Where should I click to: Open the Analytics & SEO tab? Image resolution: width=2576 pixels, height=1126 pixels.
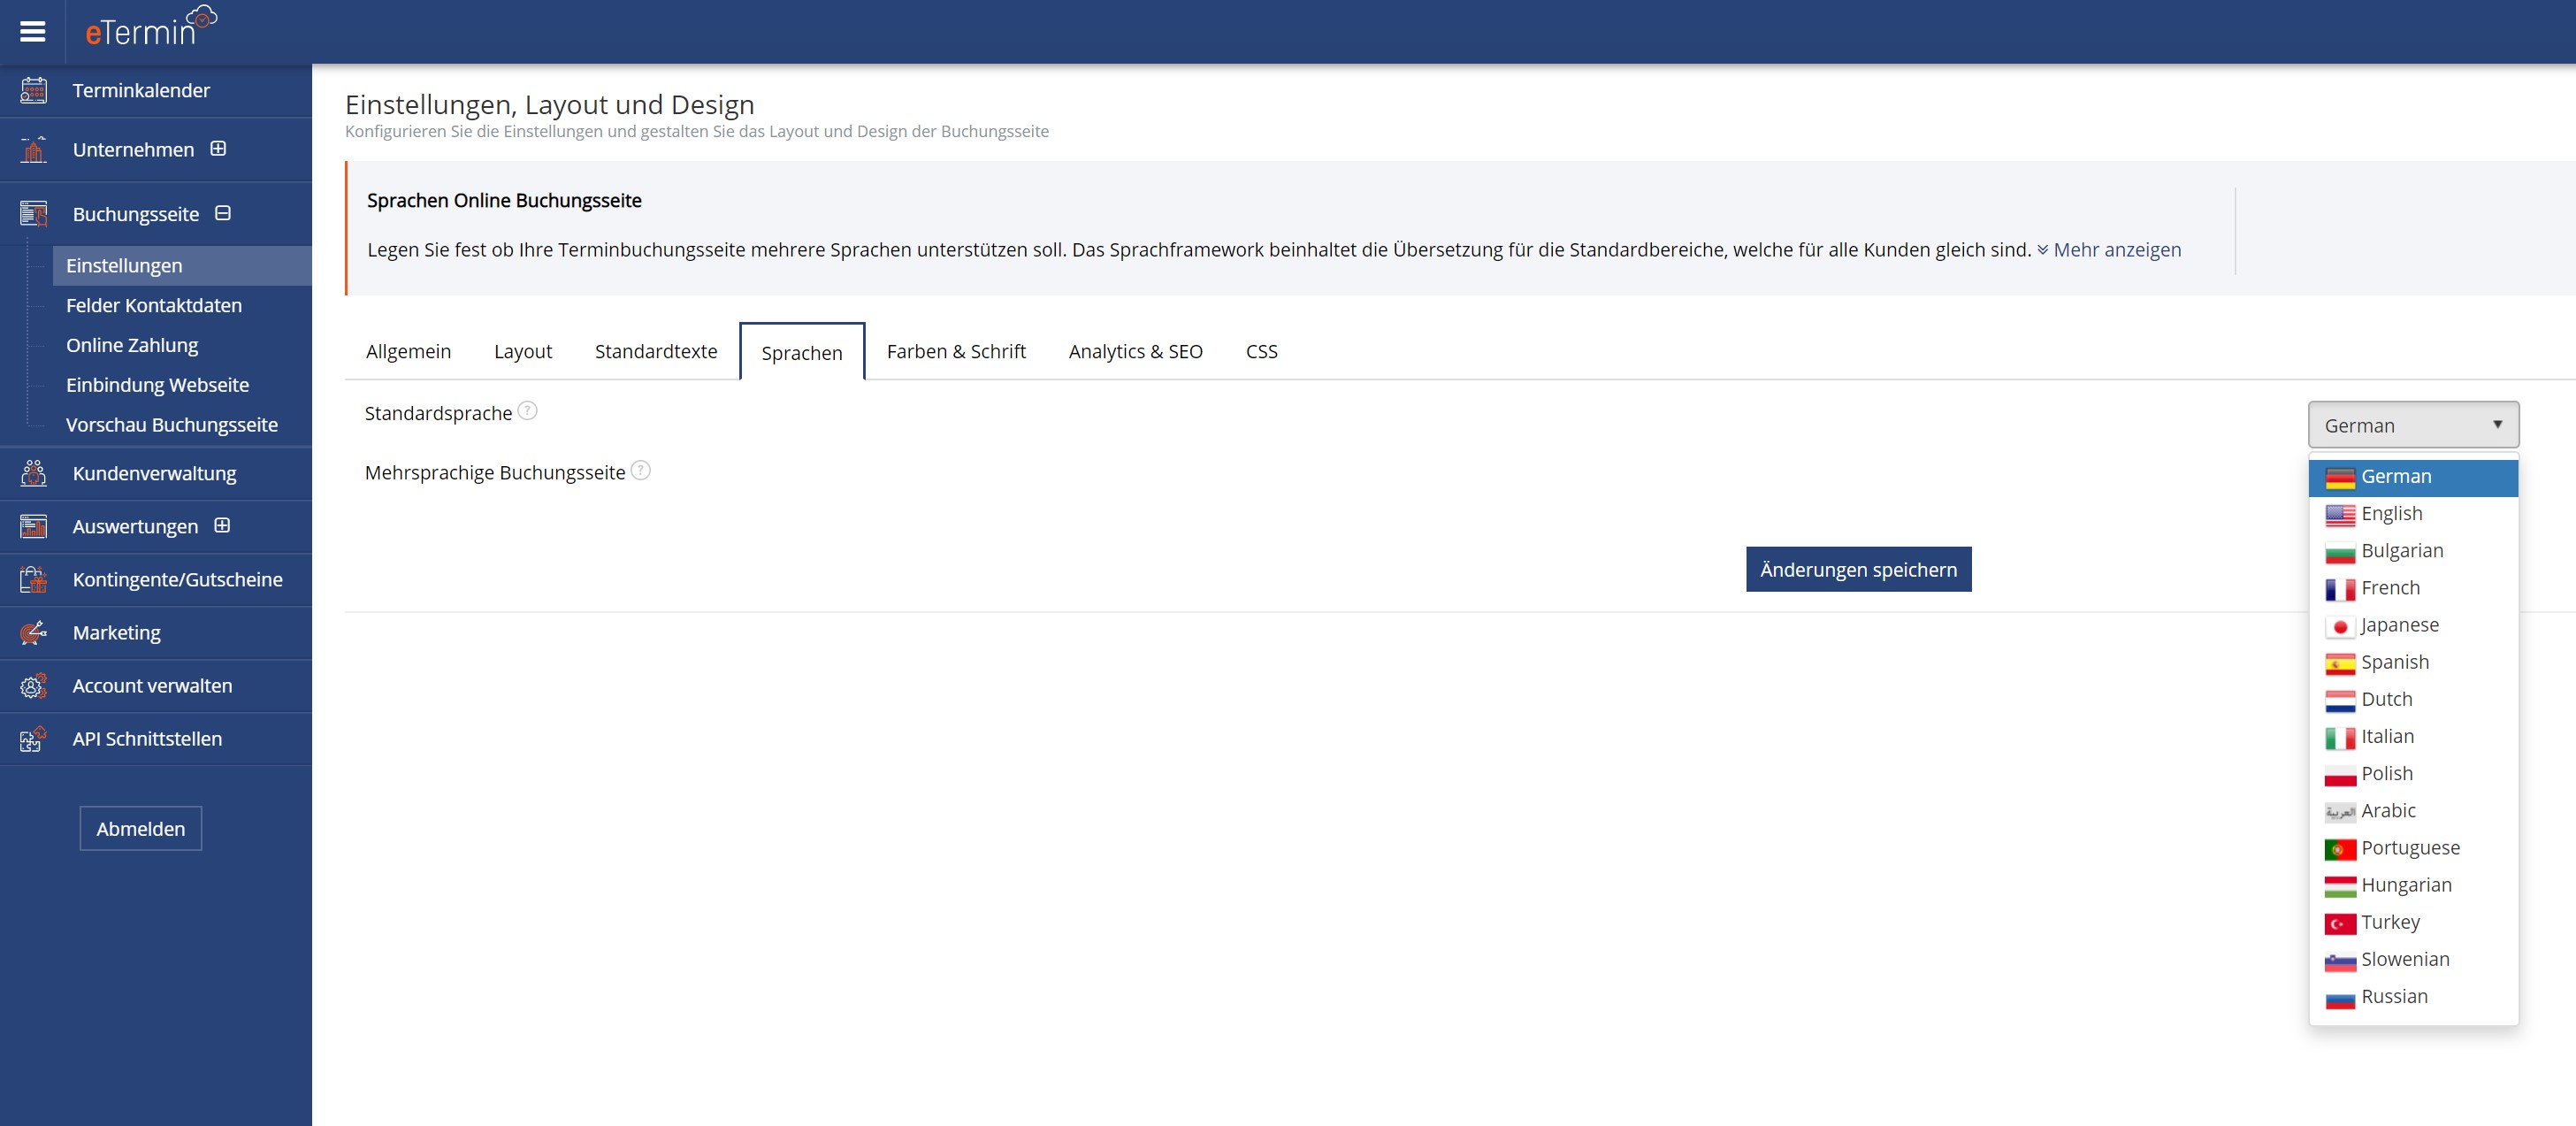pos(1136,351)
